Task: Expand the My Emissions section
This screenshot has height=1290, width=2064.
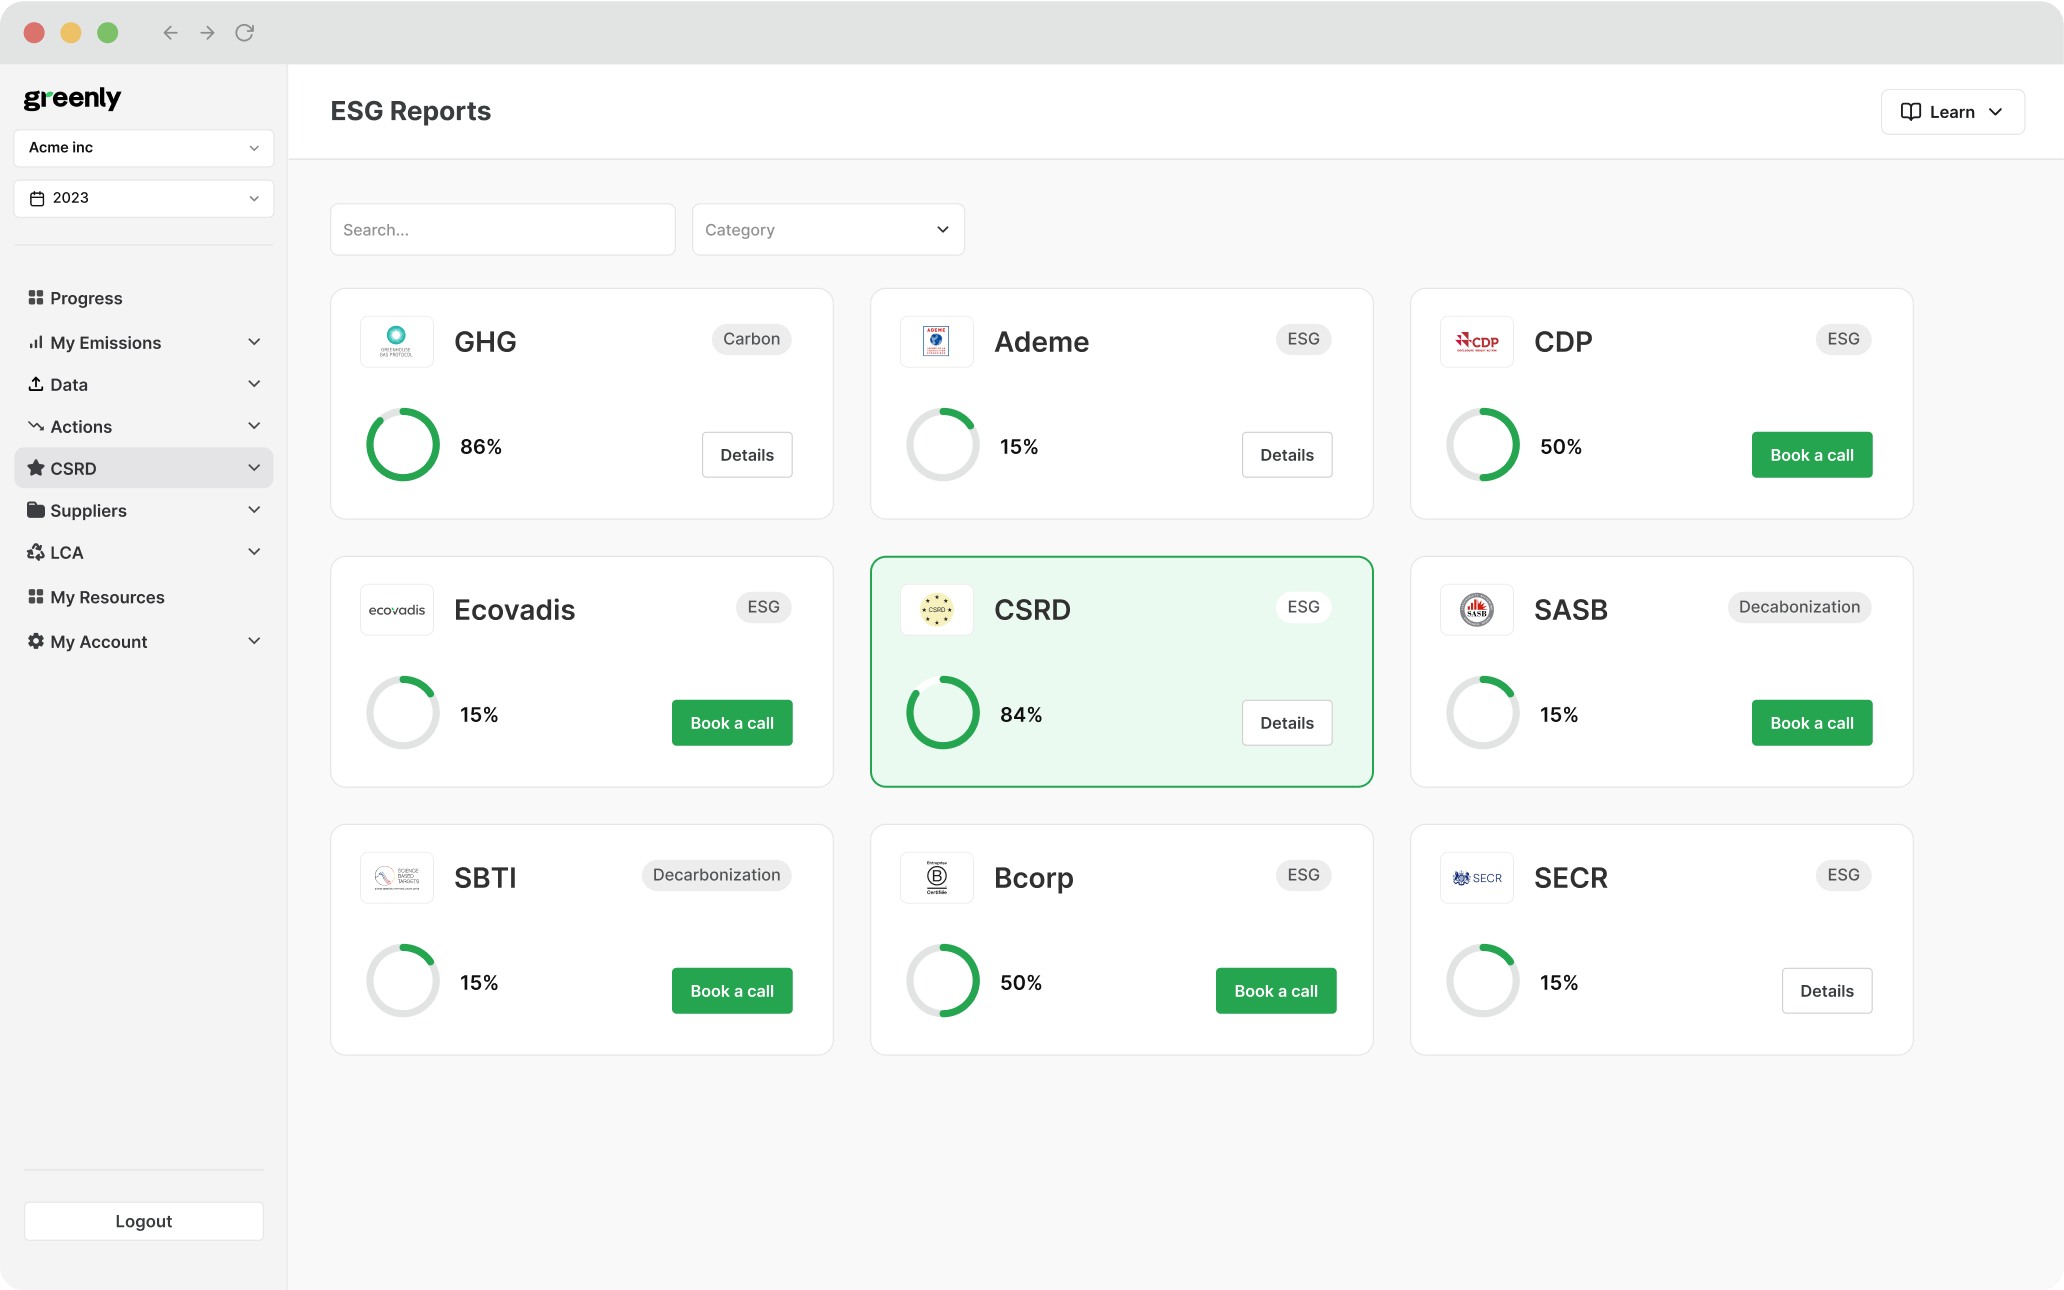Action: (256, 342)
